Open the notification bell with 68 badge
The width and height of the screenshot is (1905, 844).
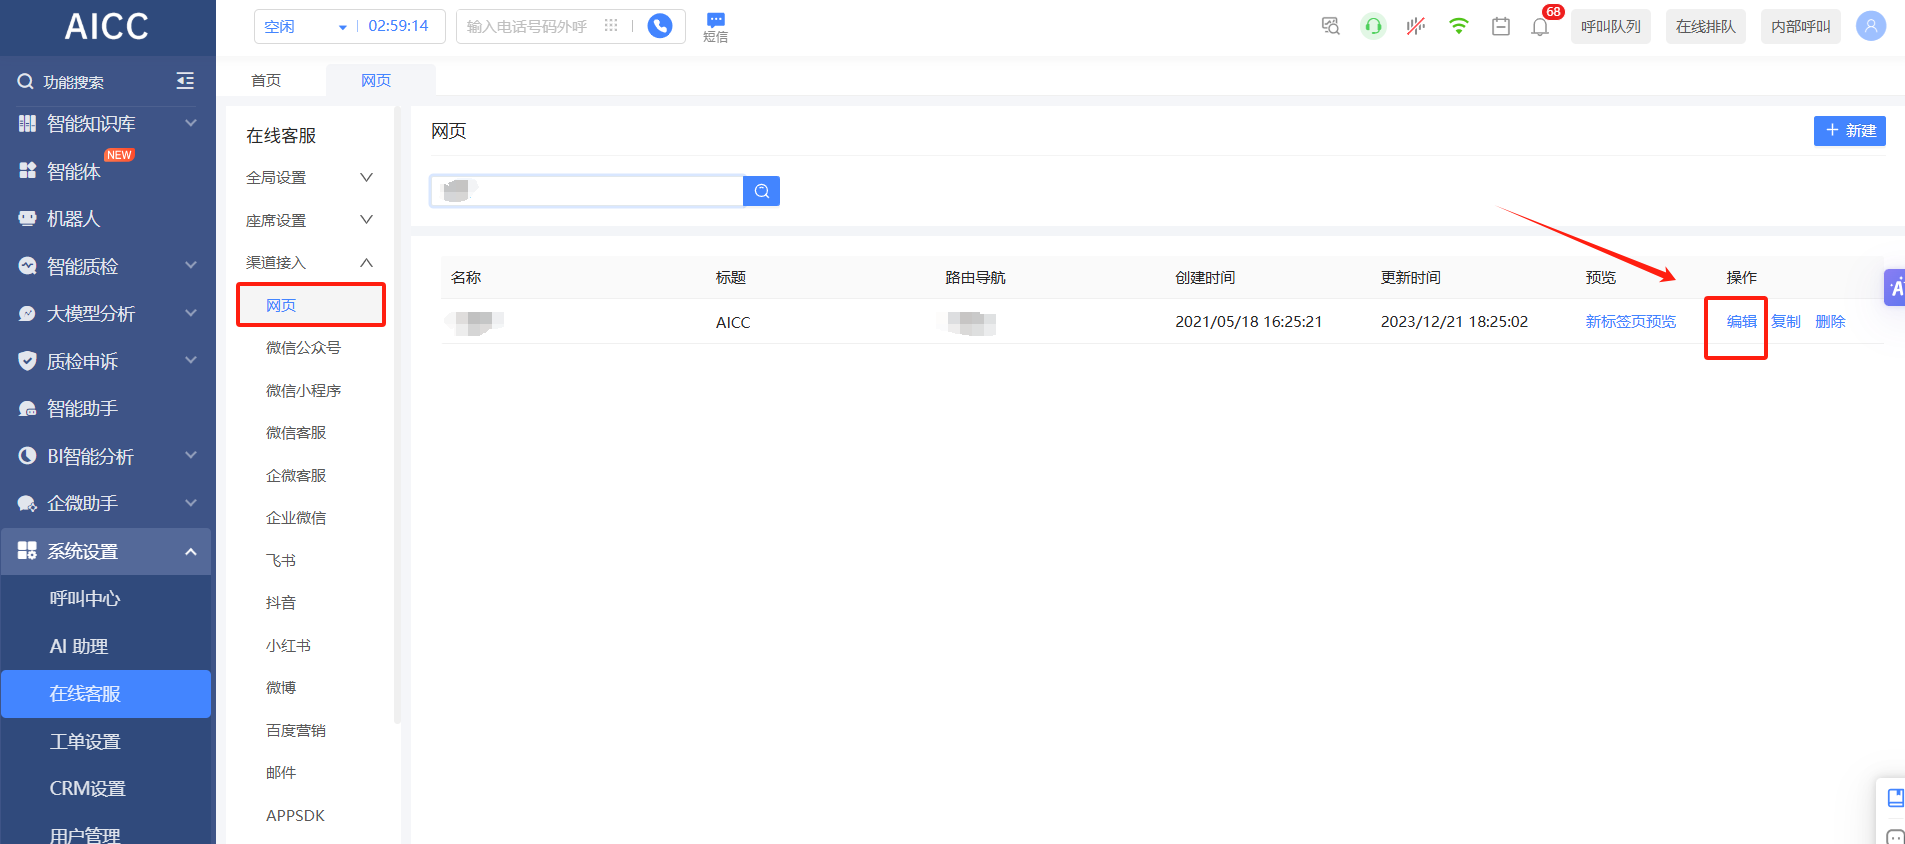point(1541,26)
